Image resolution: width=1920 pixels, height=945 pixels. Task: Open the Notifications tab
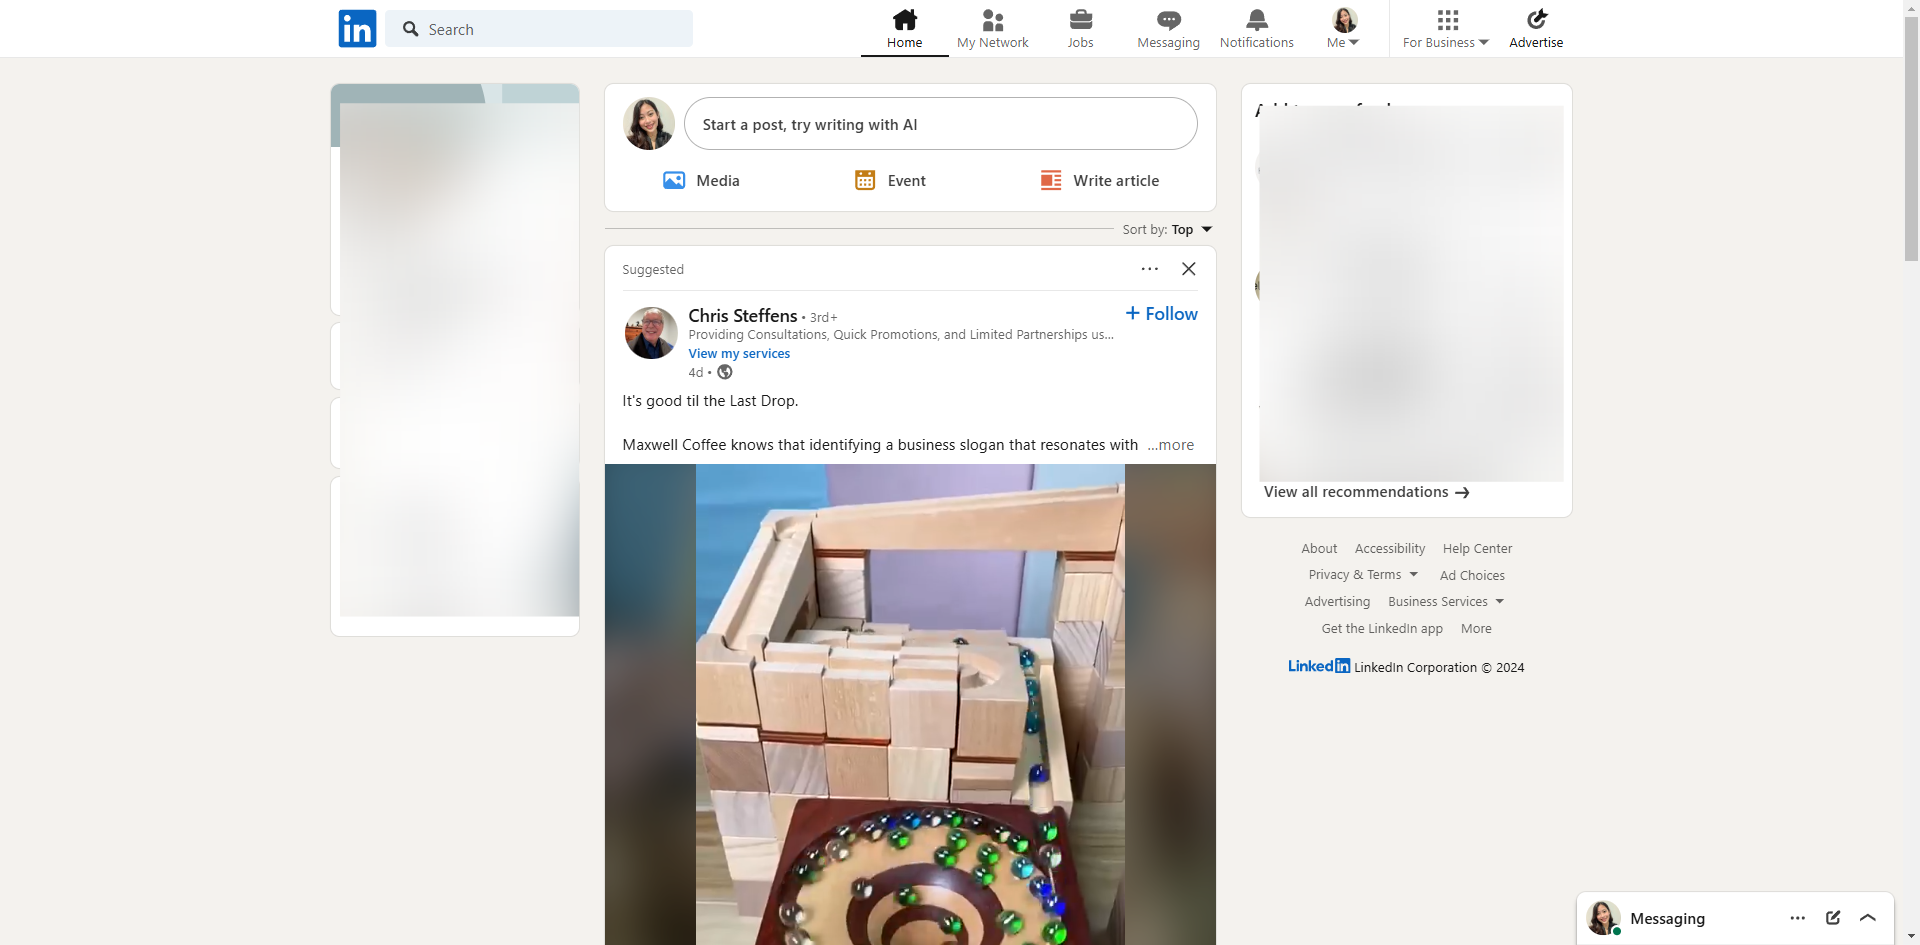click(x=1256, y=29)
